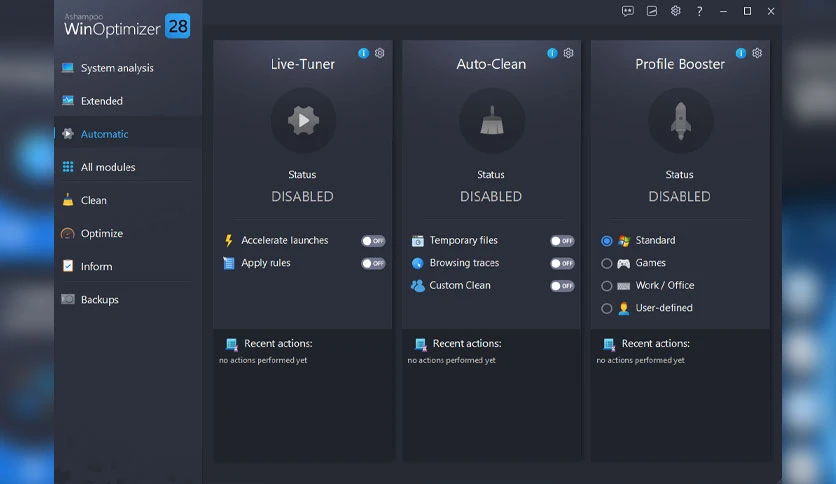Open Profile Booster settings gear
The width and height of the screenshot is (836, 484).
point(757,53)
